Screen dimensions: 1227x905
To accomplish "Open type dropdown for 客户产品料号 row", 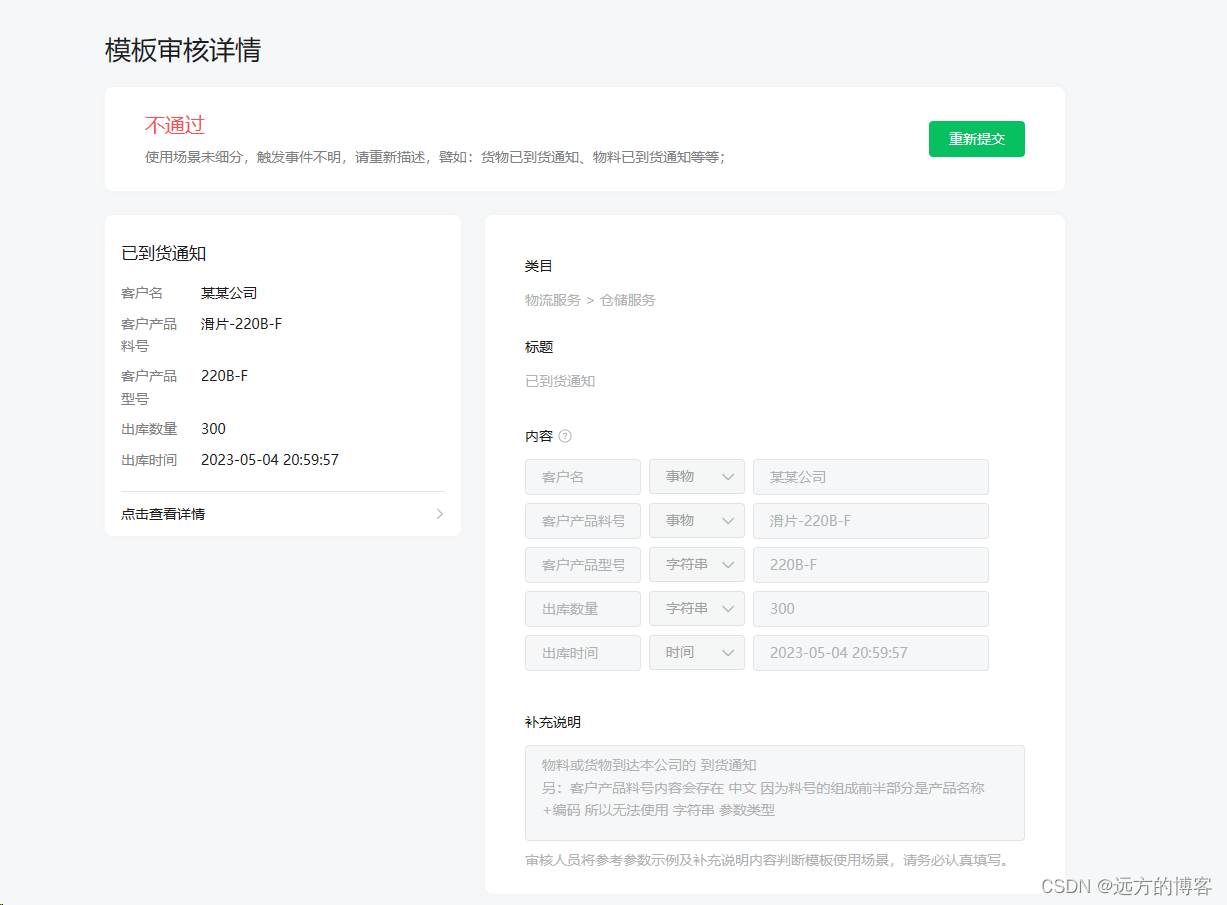I will click(697, 521).
